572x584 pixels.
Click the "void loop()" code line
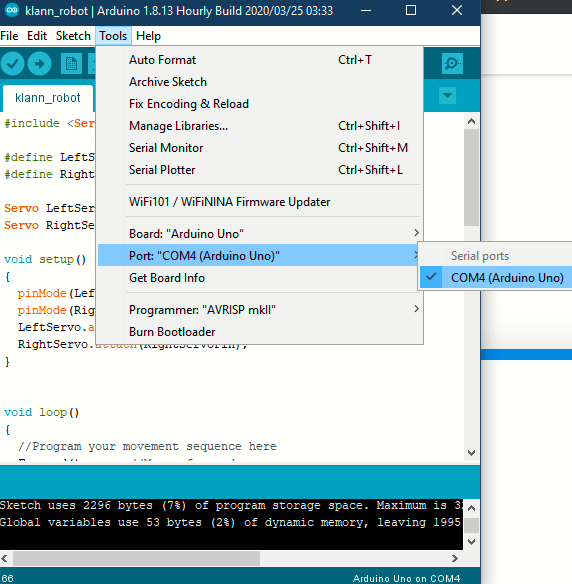click(41, 412)
